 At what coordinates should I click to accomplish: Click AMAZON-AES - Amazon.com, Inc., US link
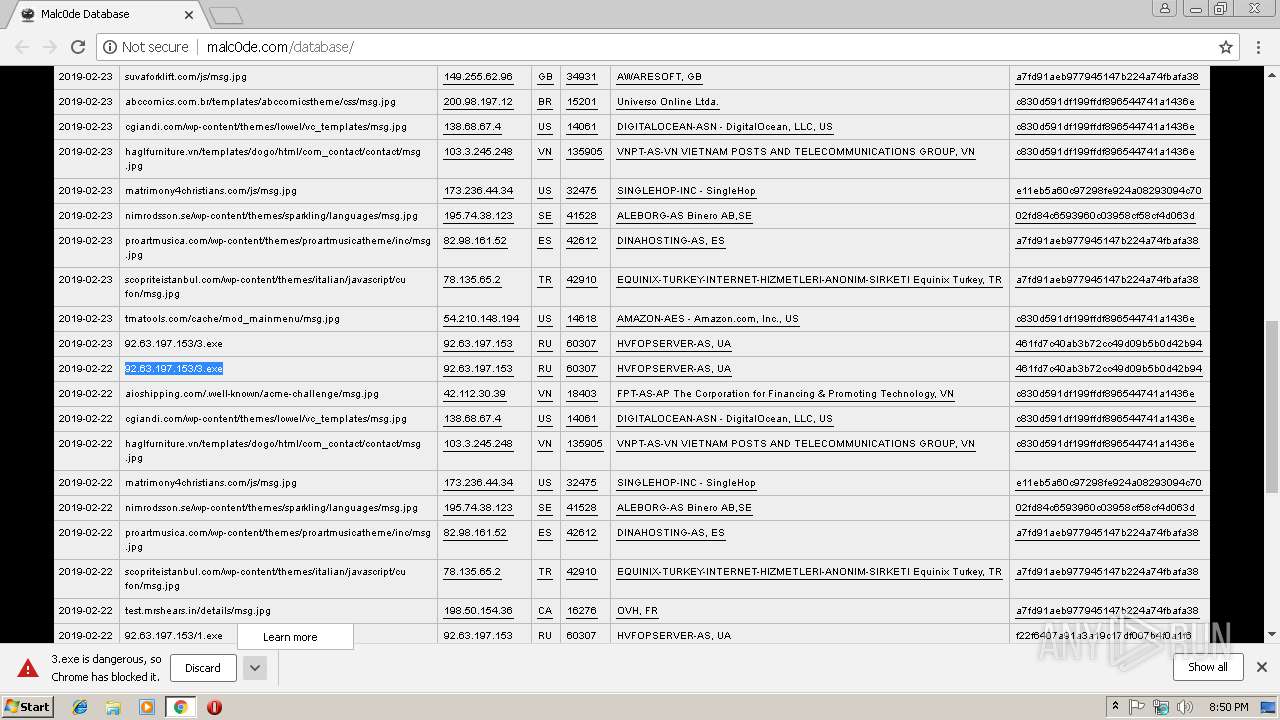click(x=708, y=319)
